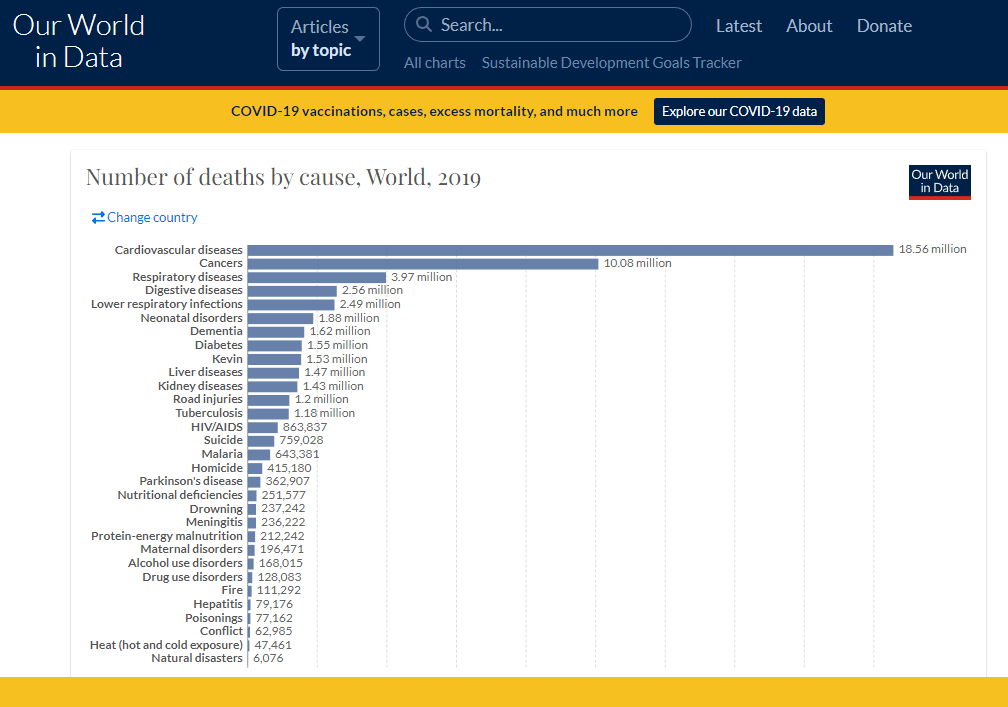Open the Latest menu item

[x=738, y=26]
